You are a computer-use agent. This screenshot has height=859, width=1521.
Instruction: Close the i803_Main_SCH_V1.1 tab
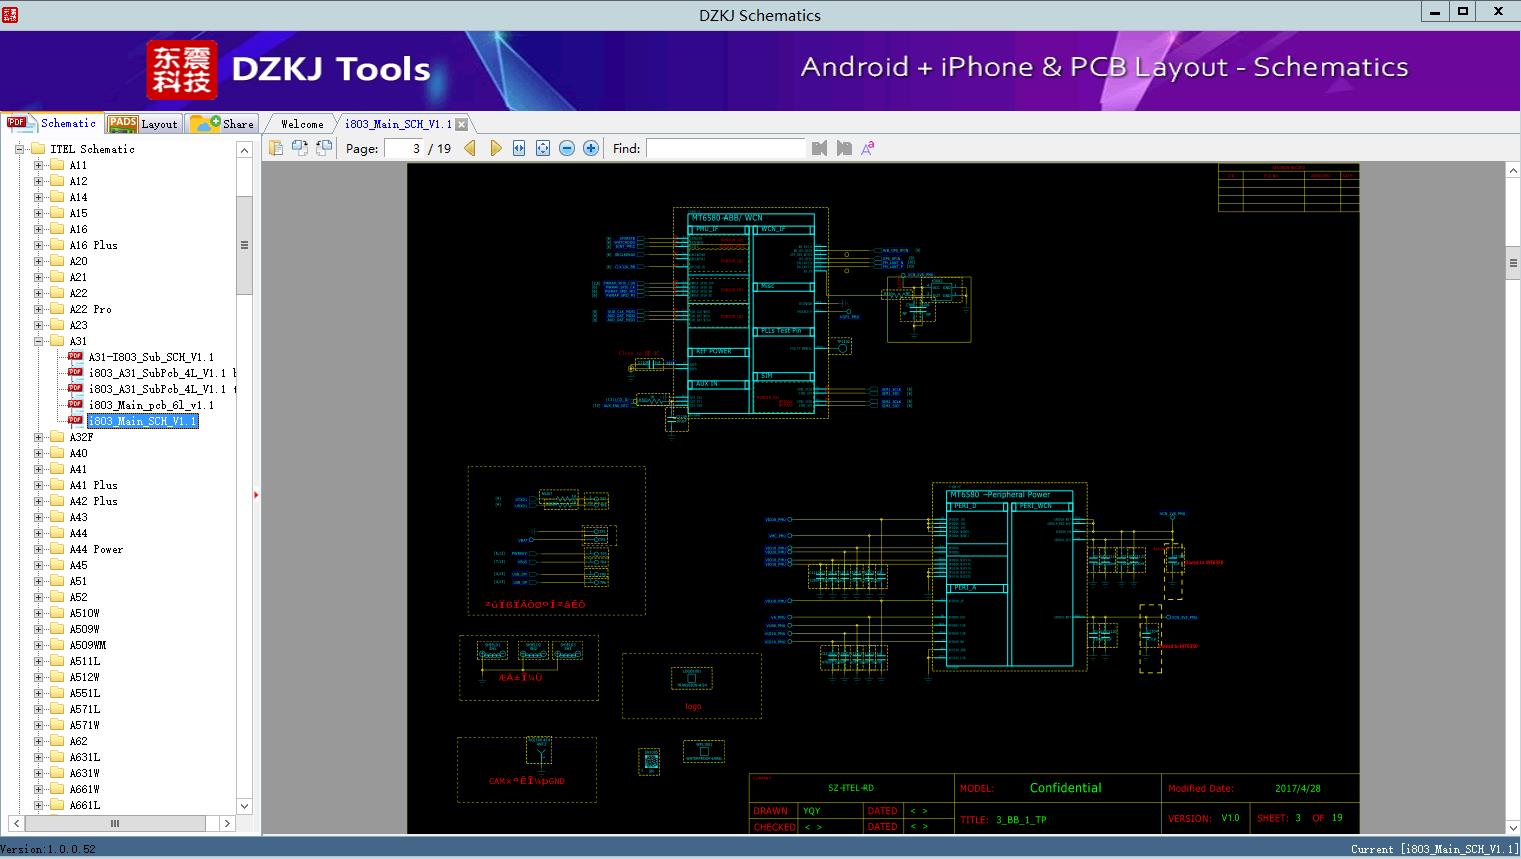461,125
